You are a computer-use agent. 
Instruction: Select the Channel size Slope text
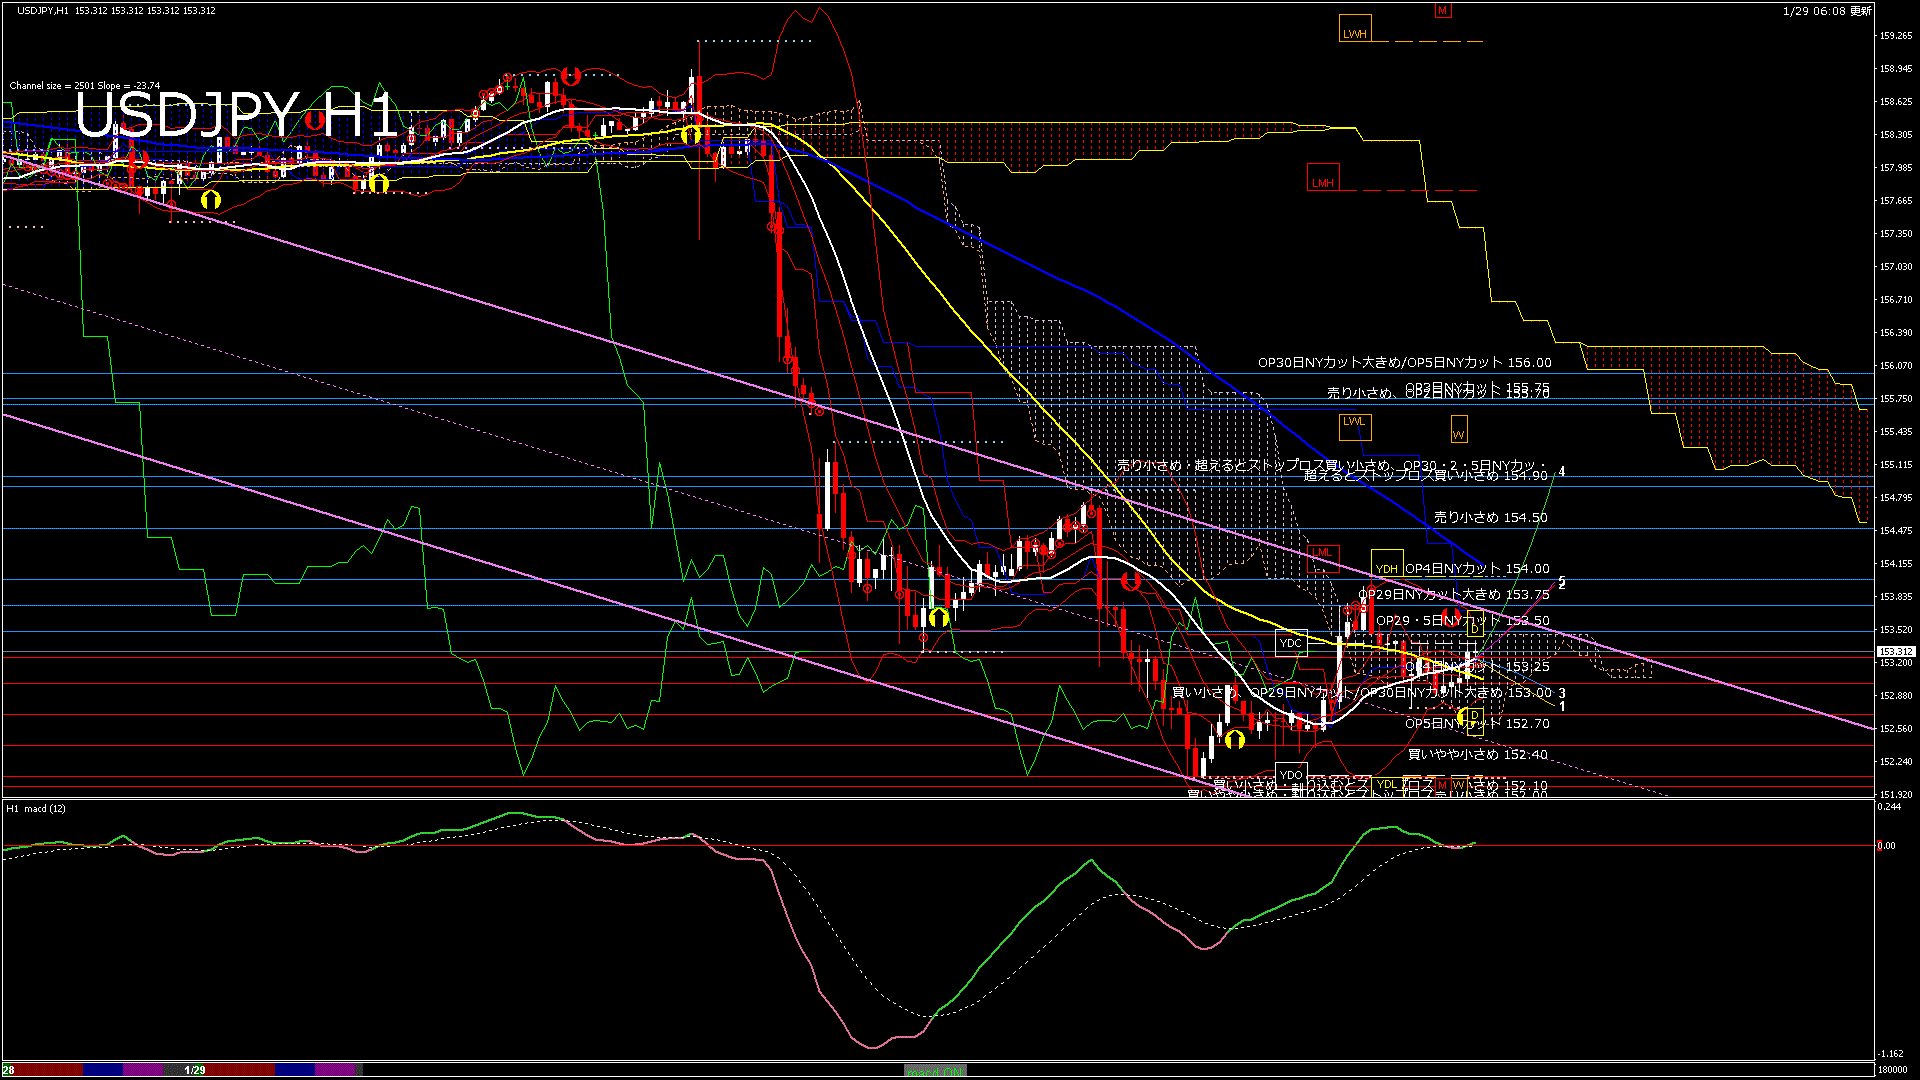tap(85, 86)
